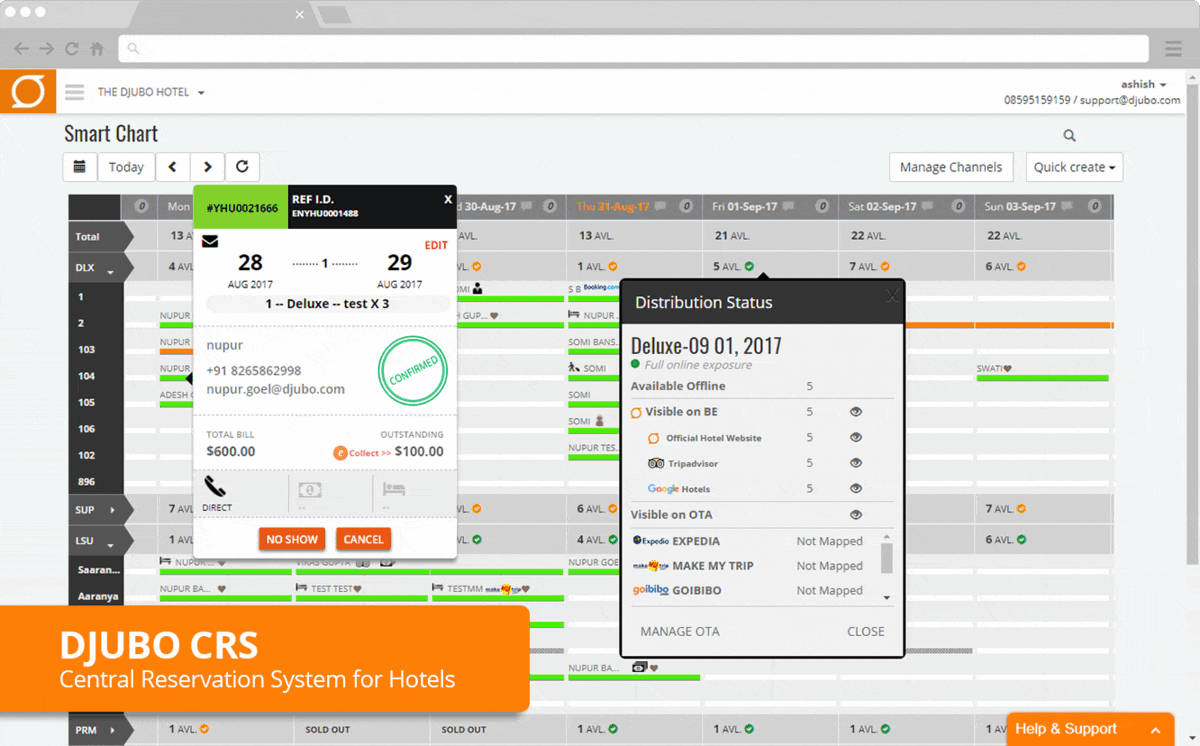Toggle visibility for Tripadvisor
The height and width of the screenshot is (746, 1200).
(856, 464)
